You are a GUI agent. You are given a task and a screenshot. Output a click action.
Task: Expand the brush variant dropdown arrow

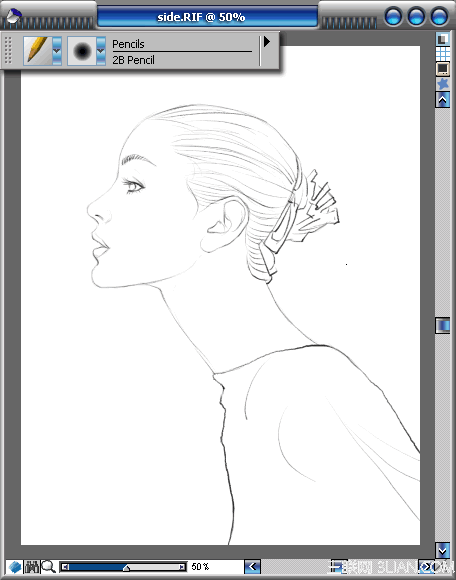tap(101, 51)
